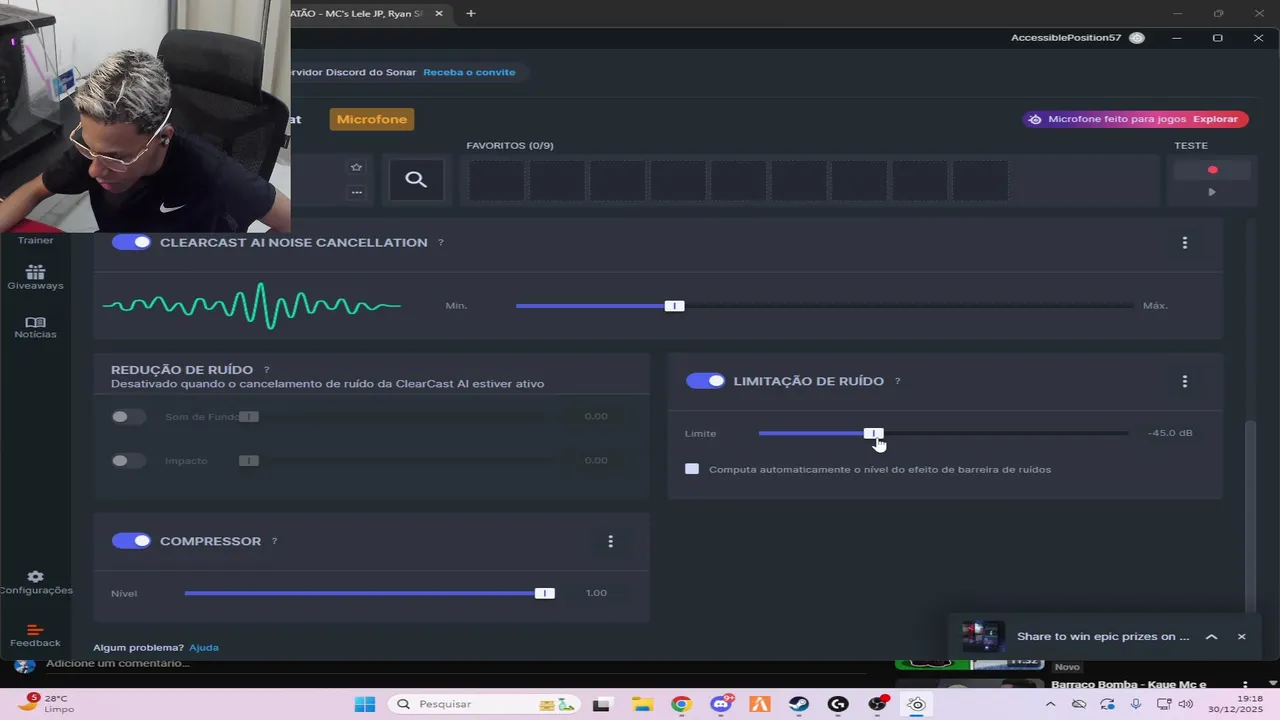This screenshot has height=720, width=1280.
Task: Adjust ClearCast AI noise cancellation slider handle
Action: pos(675,306)
